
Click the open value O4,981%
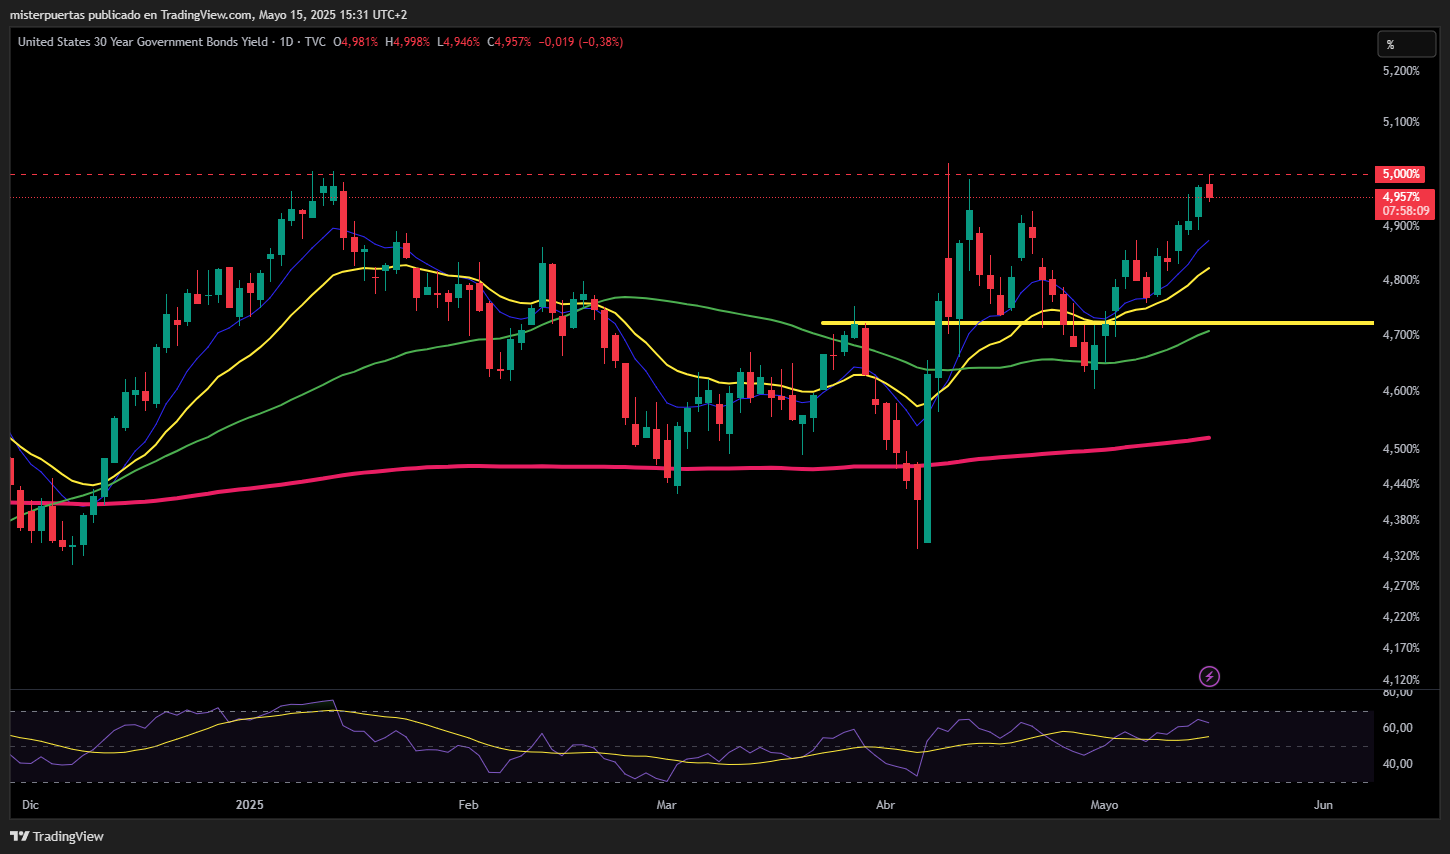pyautogui.click(x=356, y=42)
